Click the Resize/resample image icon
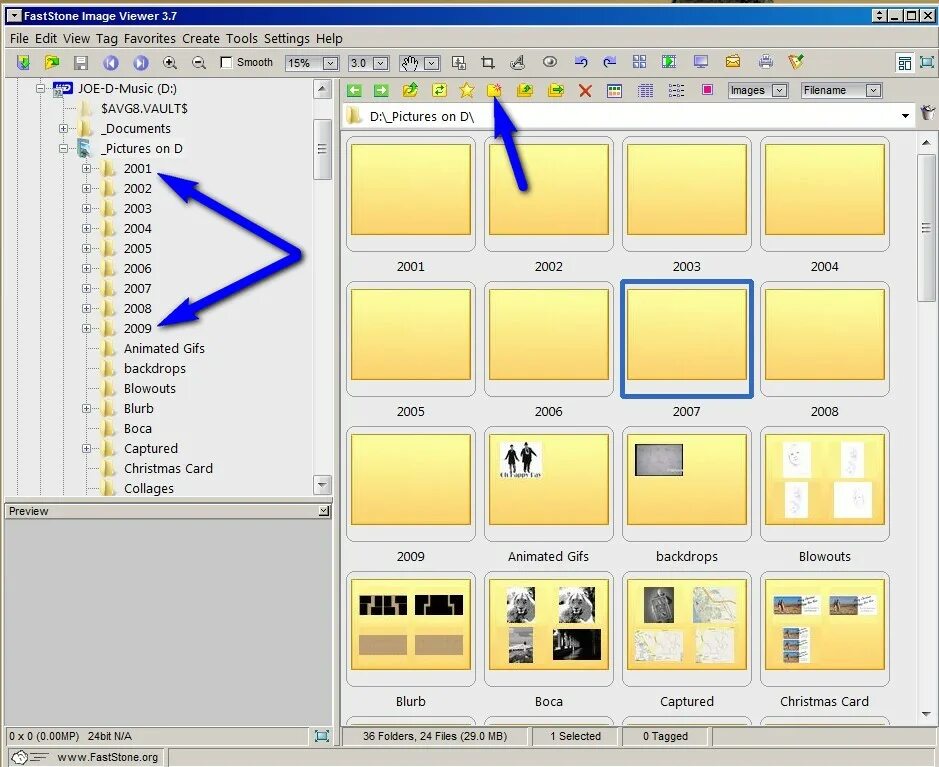 pyautogui.click(x=459, y=62)
